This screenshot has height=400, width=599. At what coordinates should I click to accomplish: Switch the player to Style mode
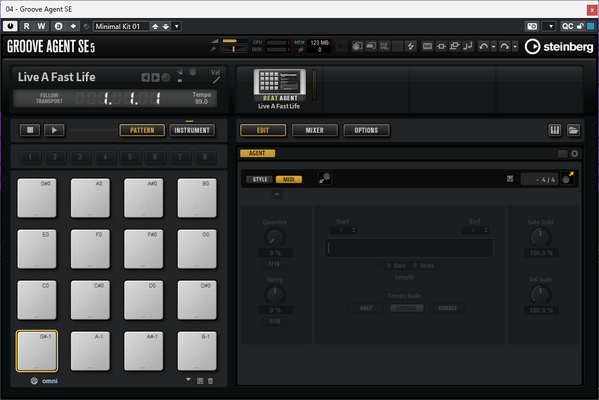pyautogui.click(x=260, y=179)
